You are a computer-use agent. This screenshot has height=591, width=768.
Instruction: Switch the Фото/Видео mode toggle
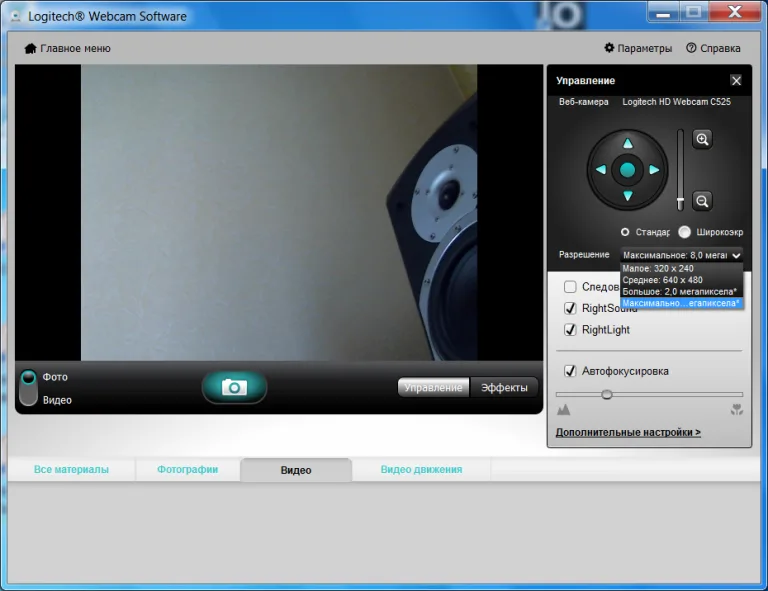(x=28, y=388)
